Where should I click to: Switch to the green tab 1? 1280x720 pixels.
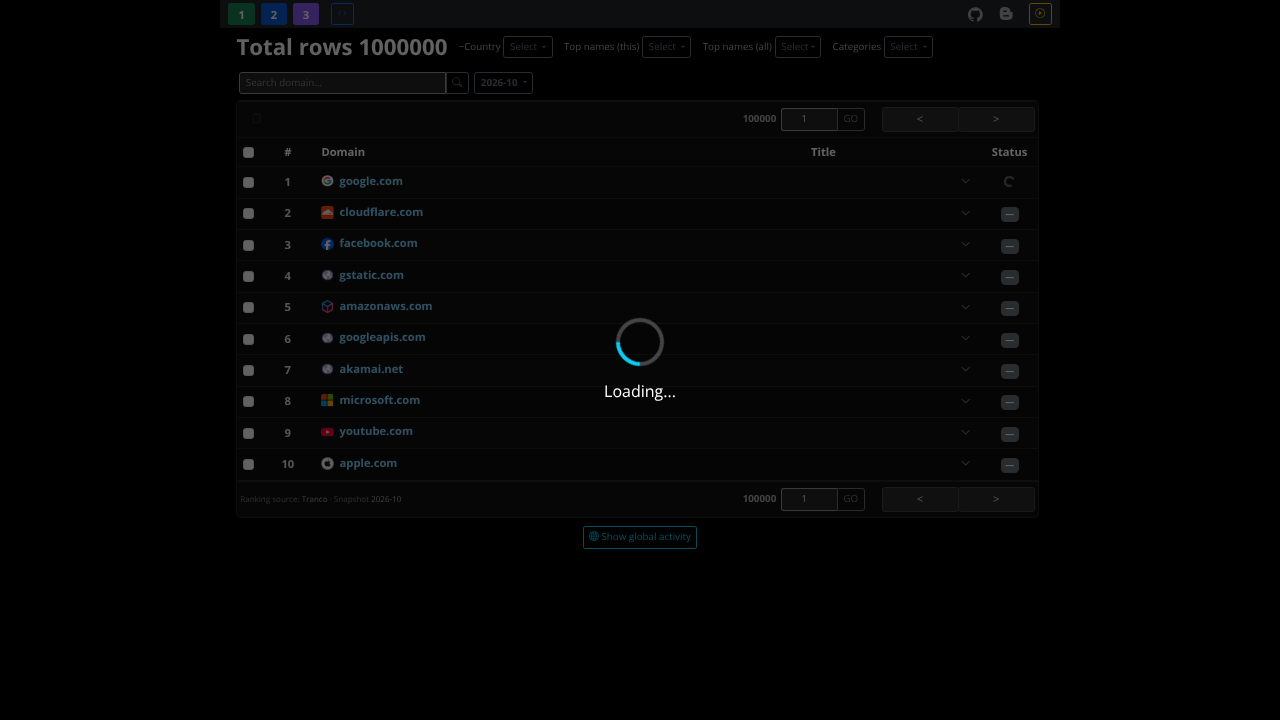click(x=241, y=14)
